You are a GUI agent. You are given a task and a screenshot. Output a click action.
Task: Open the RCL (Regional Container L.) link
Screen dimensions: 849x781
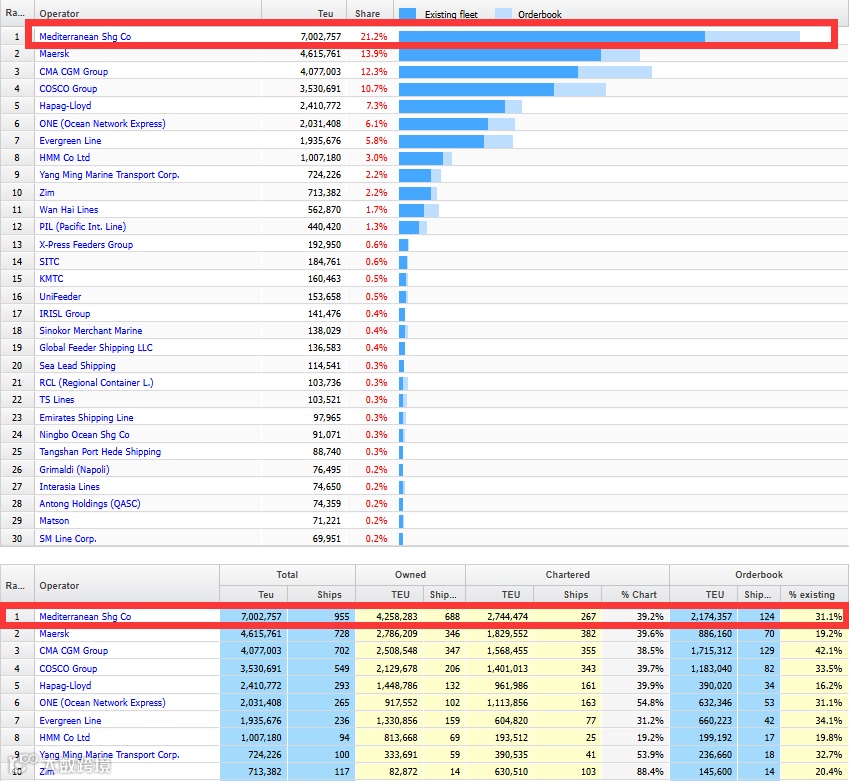coord(96,382)
